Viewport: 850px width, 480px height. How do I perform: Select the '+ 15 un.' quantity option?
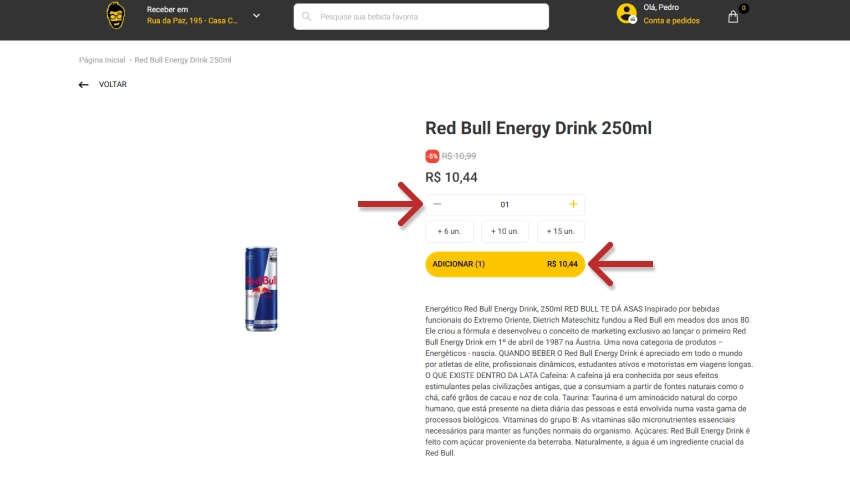coord(561,232)
